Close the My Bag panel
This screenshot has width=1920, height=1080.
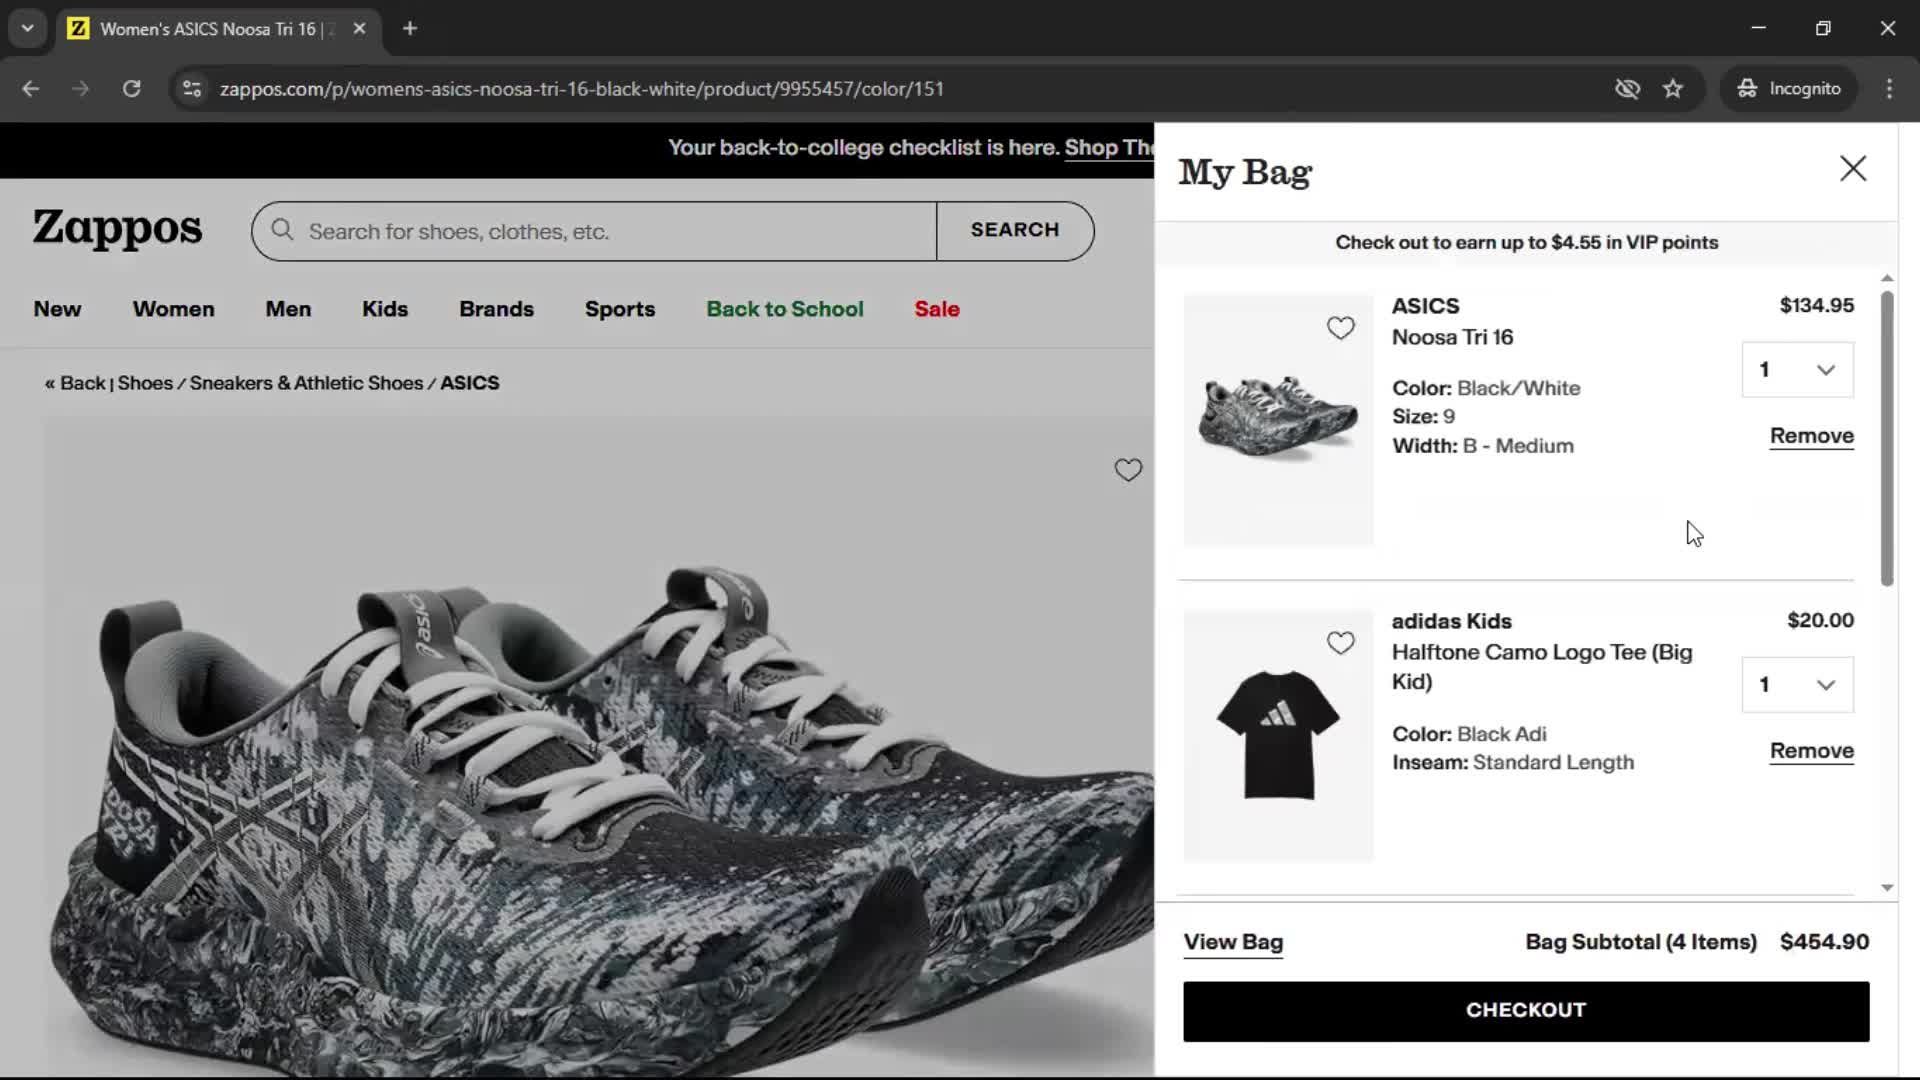tap(1853, 168)
